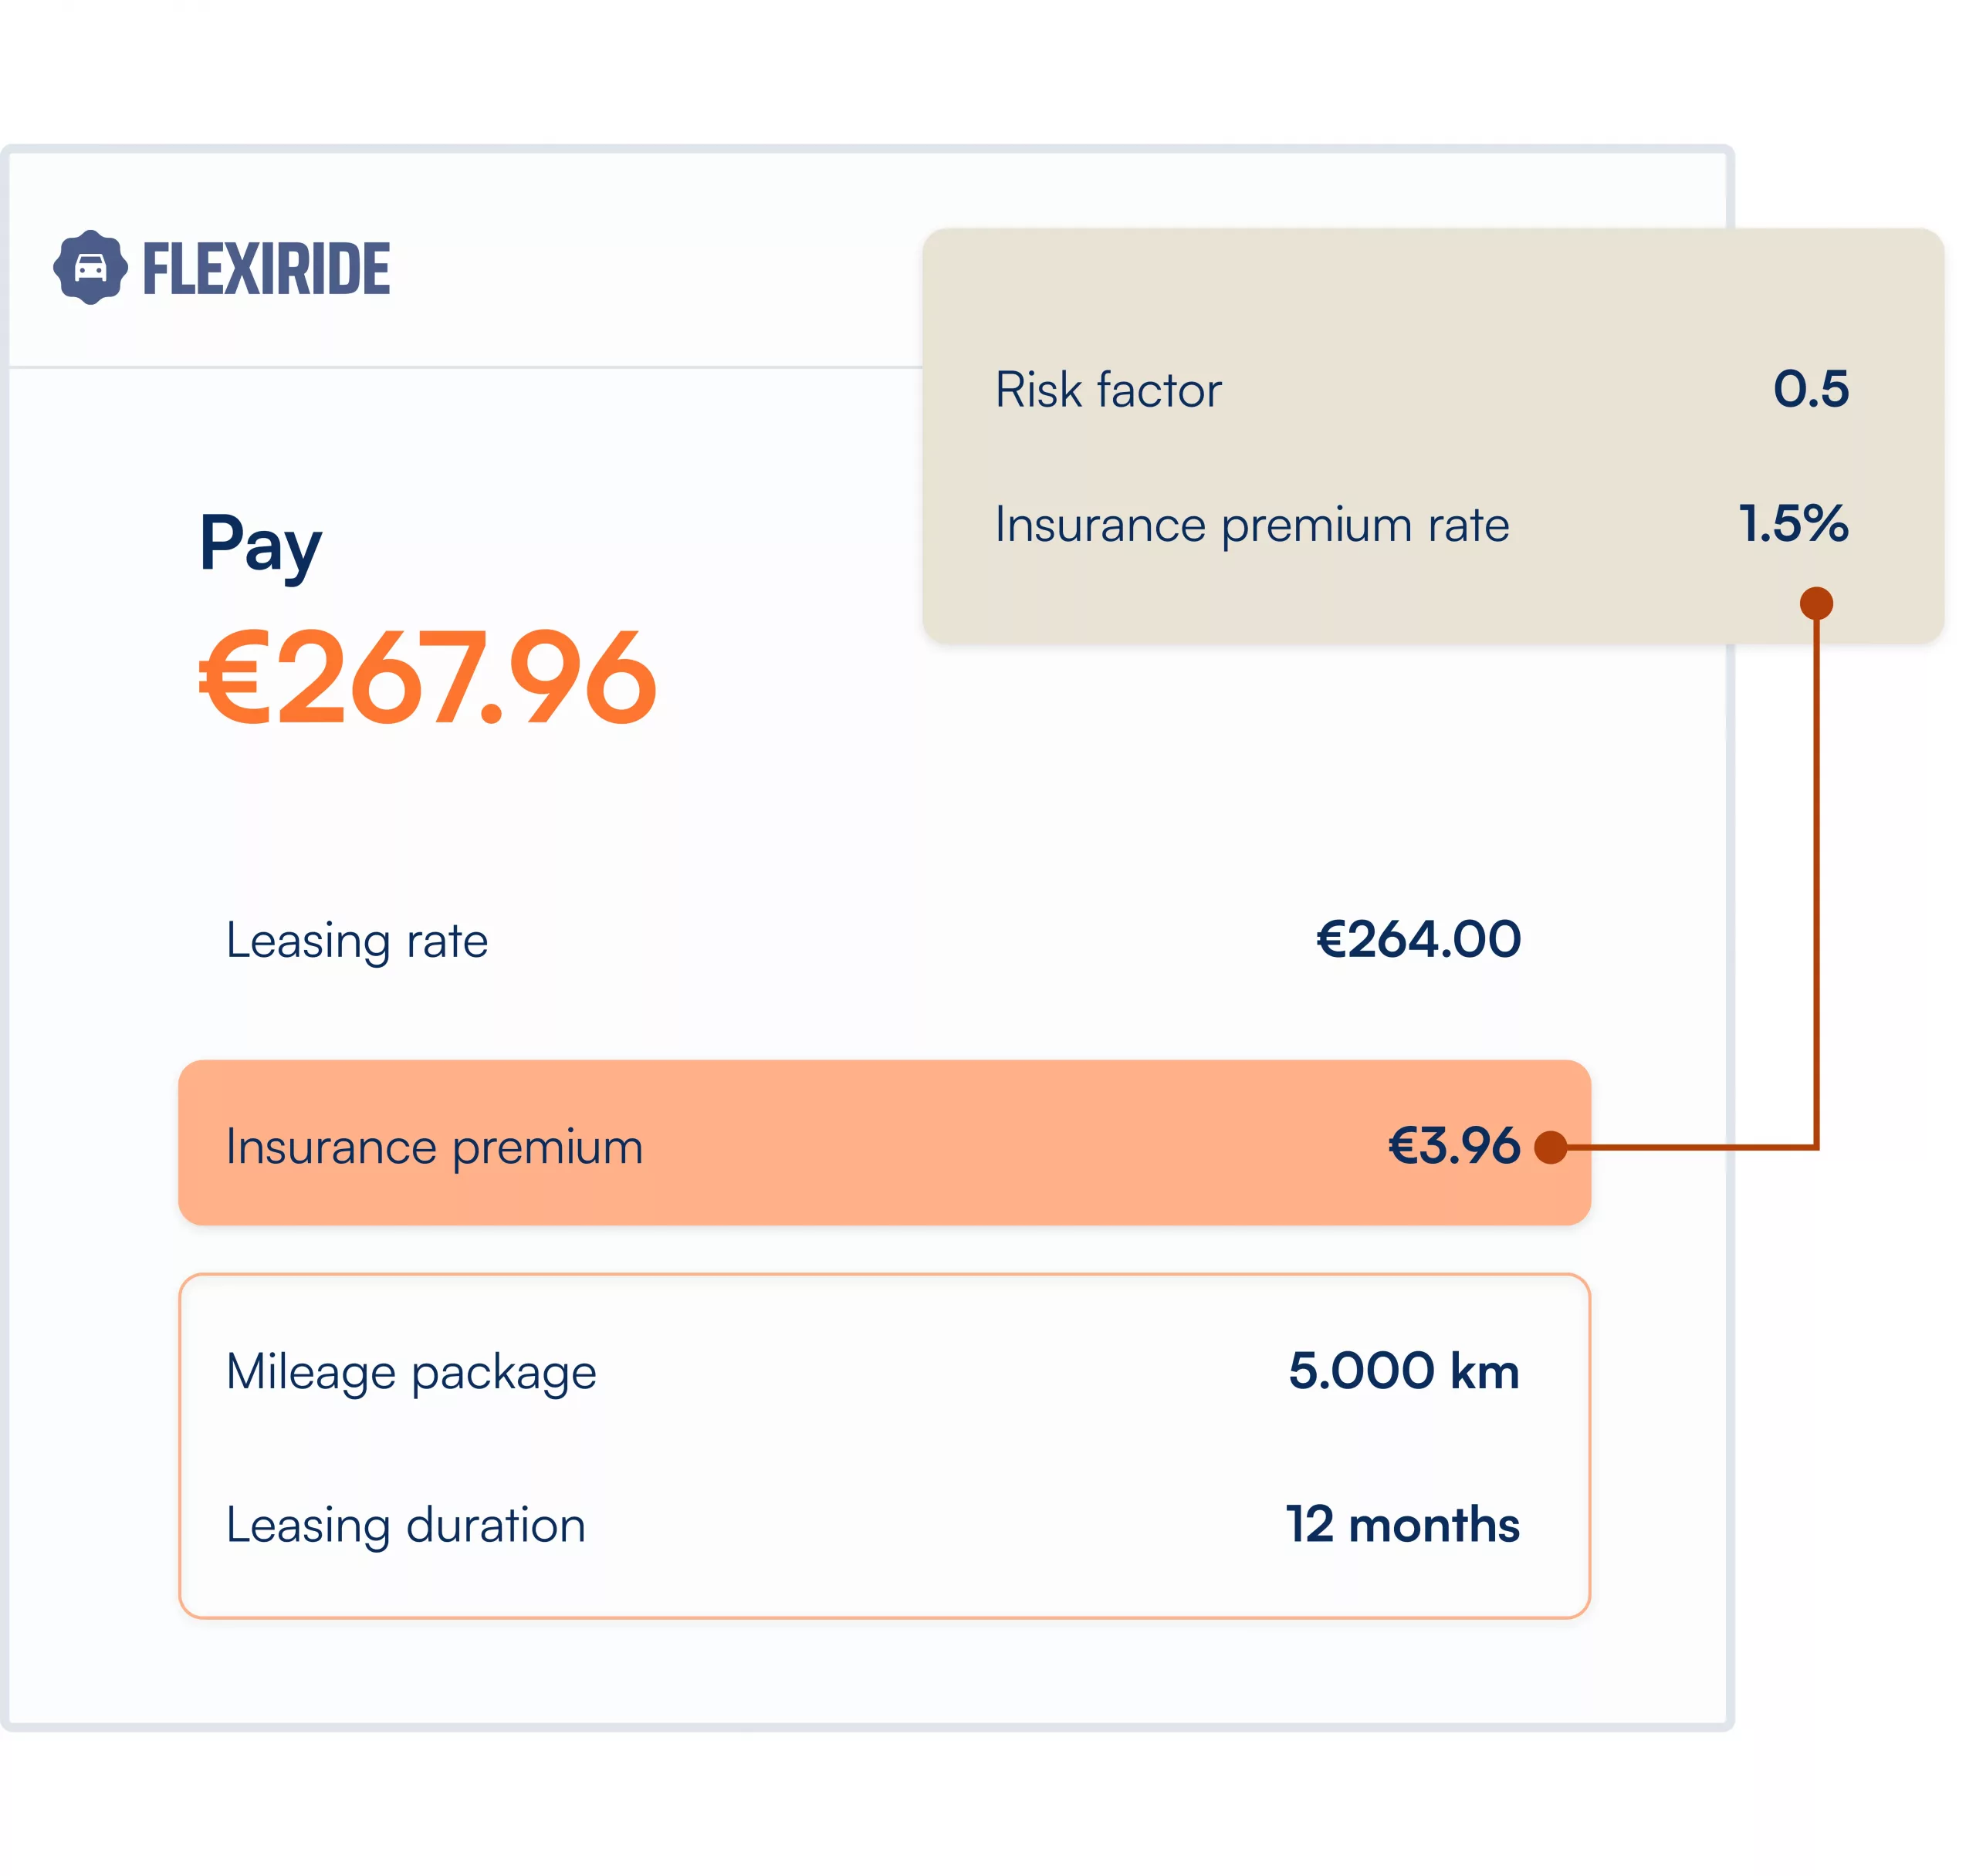Screen dimensions: 1976x1876
Task: Click the vertical orange connector line
Action: click(1816, 880)
